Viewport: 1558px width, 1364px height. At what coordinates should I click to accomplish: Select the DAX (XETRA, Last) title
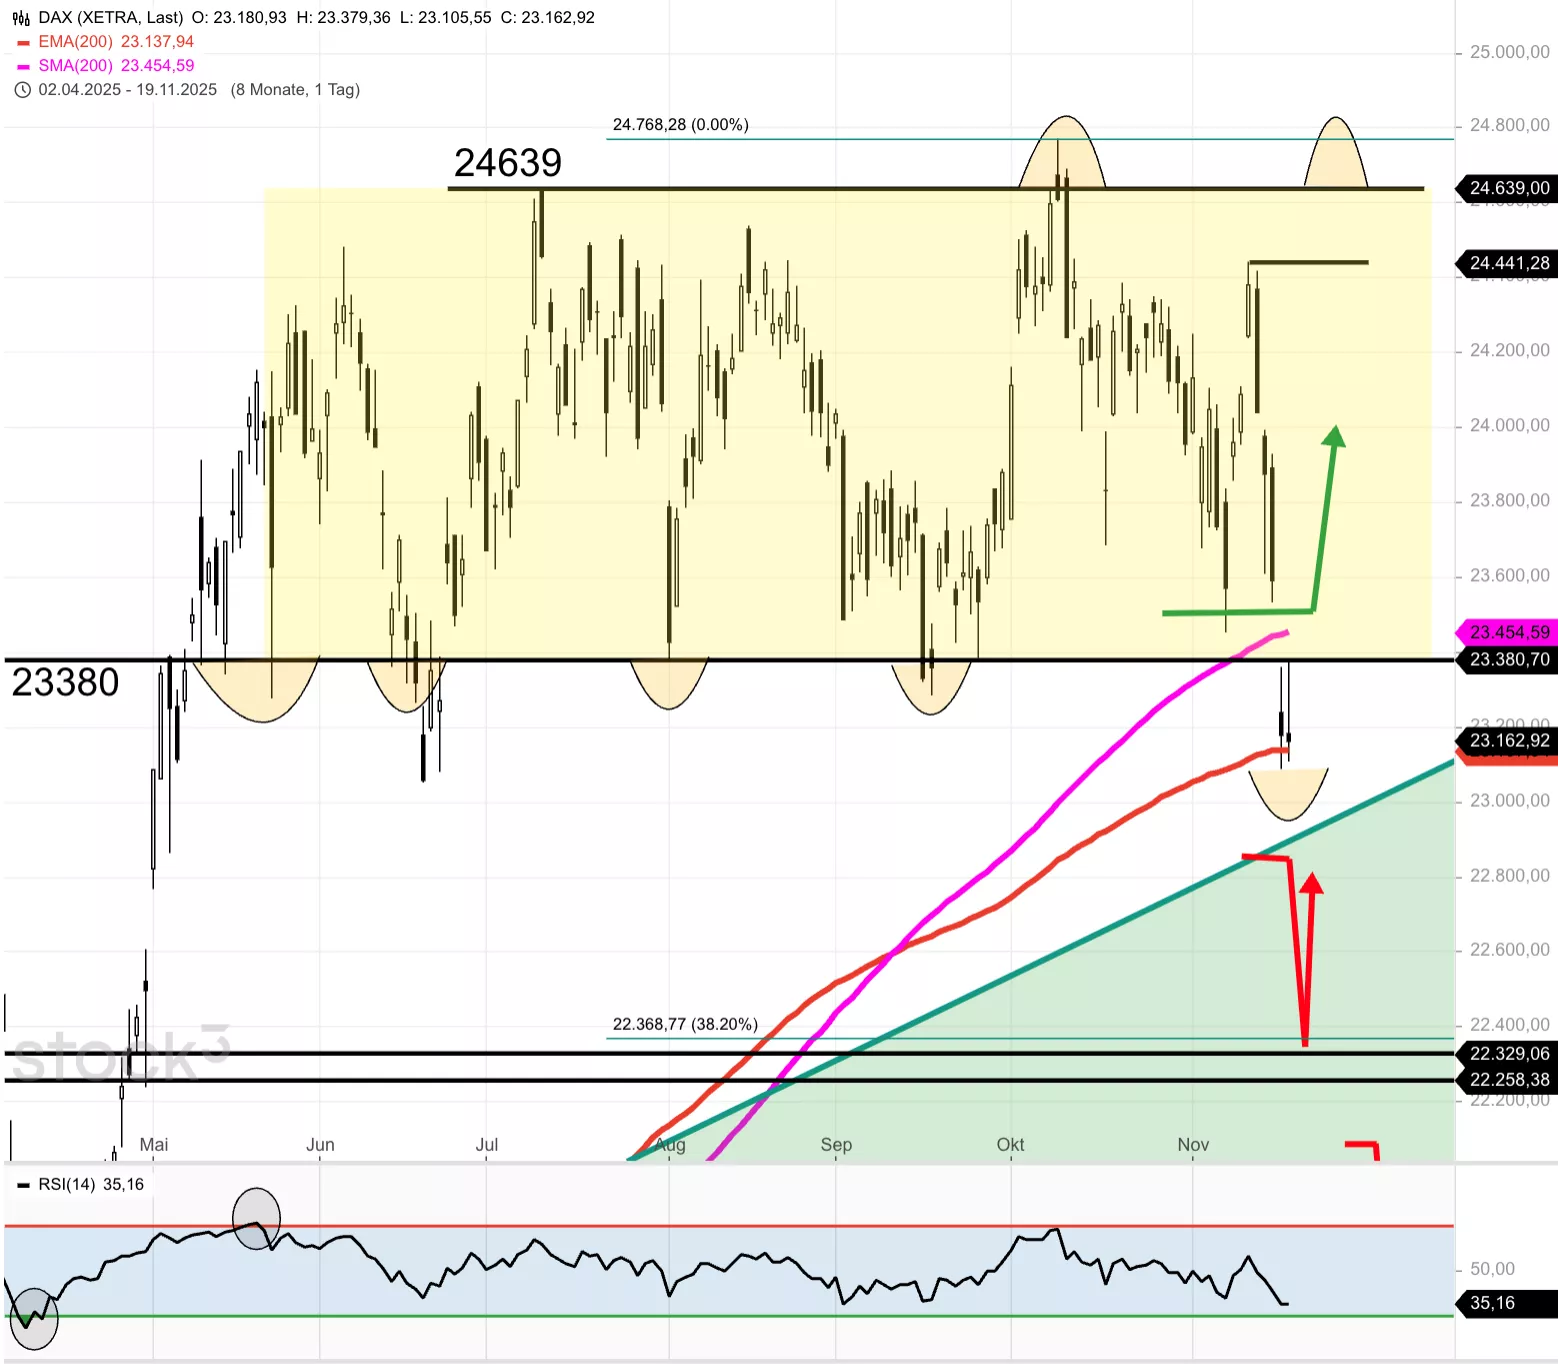[111, 18]
